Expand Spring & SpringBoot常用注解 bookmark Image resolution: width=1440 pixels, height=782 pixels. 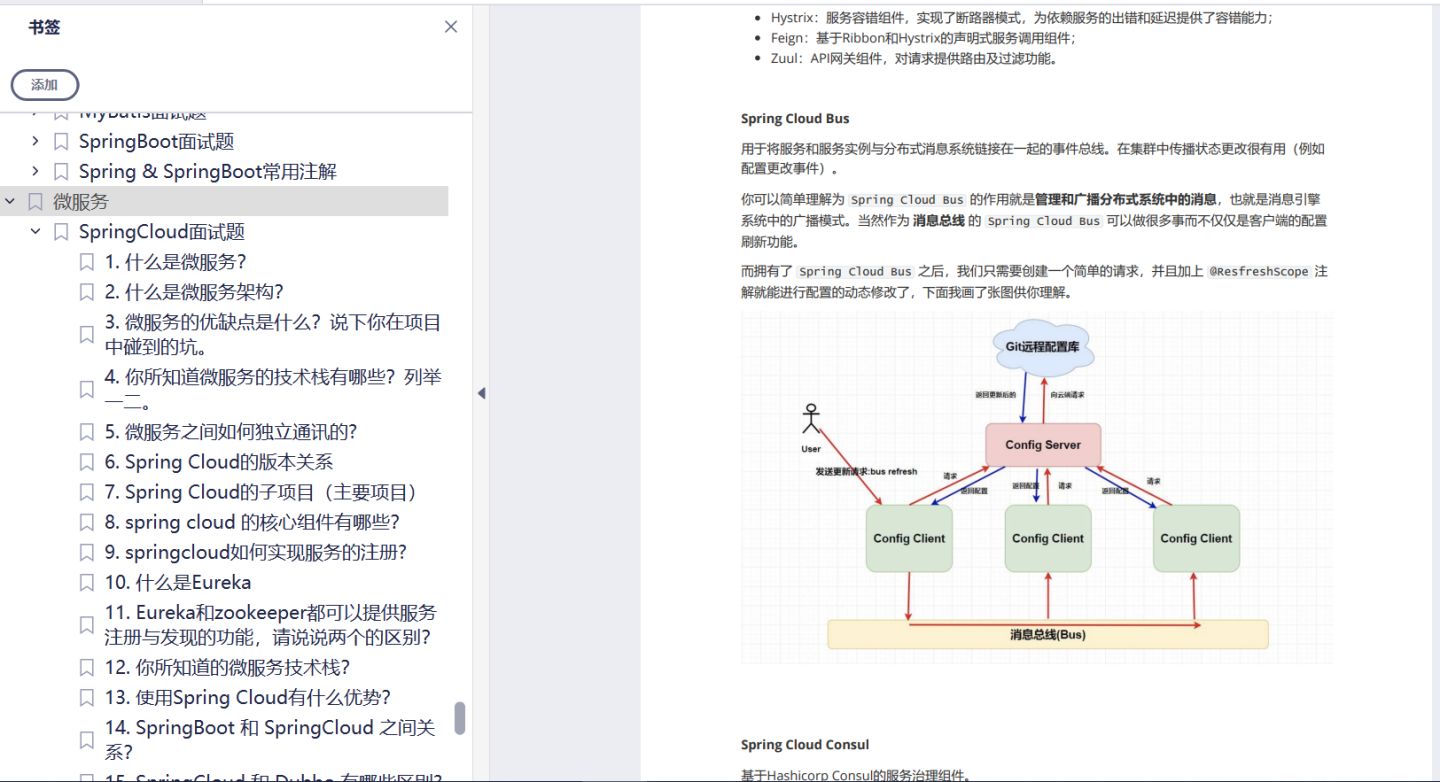[36, 172]
